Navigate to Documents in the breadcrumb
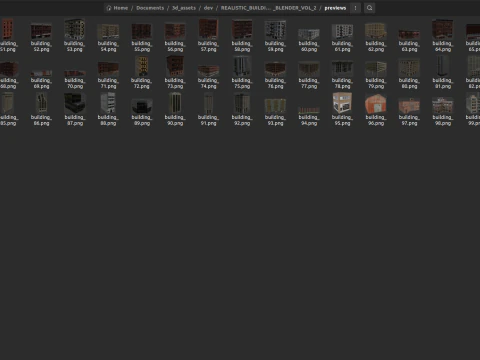 (150, 8)
